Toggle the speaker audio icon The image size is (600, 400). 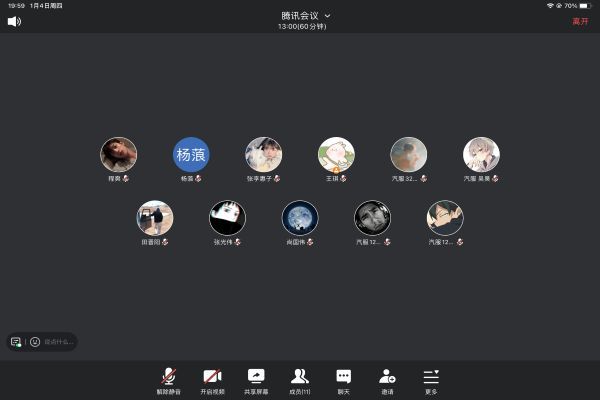point(14,21)
